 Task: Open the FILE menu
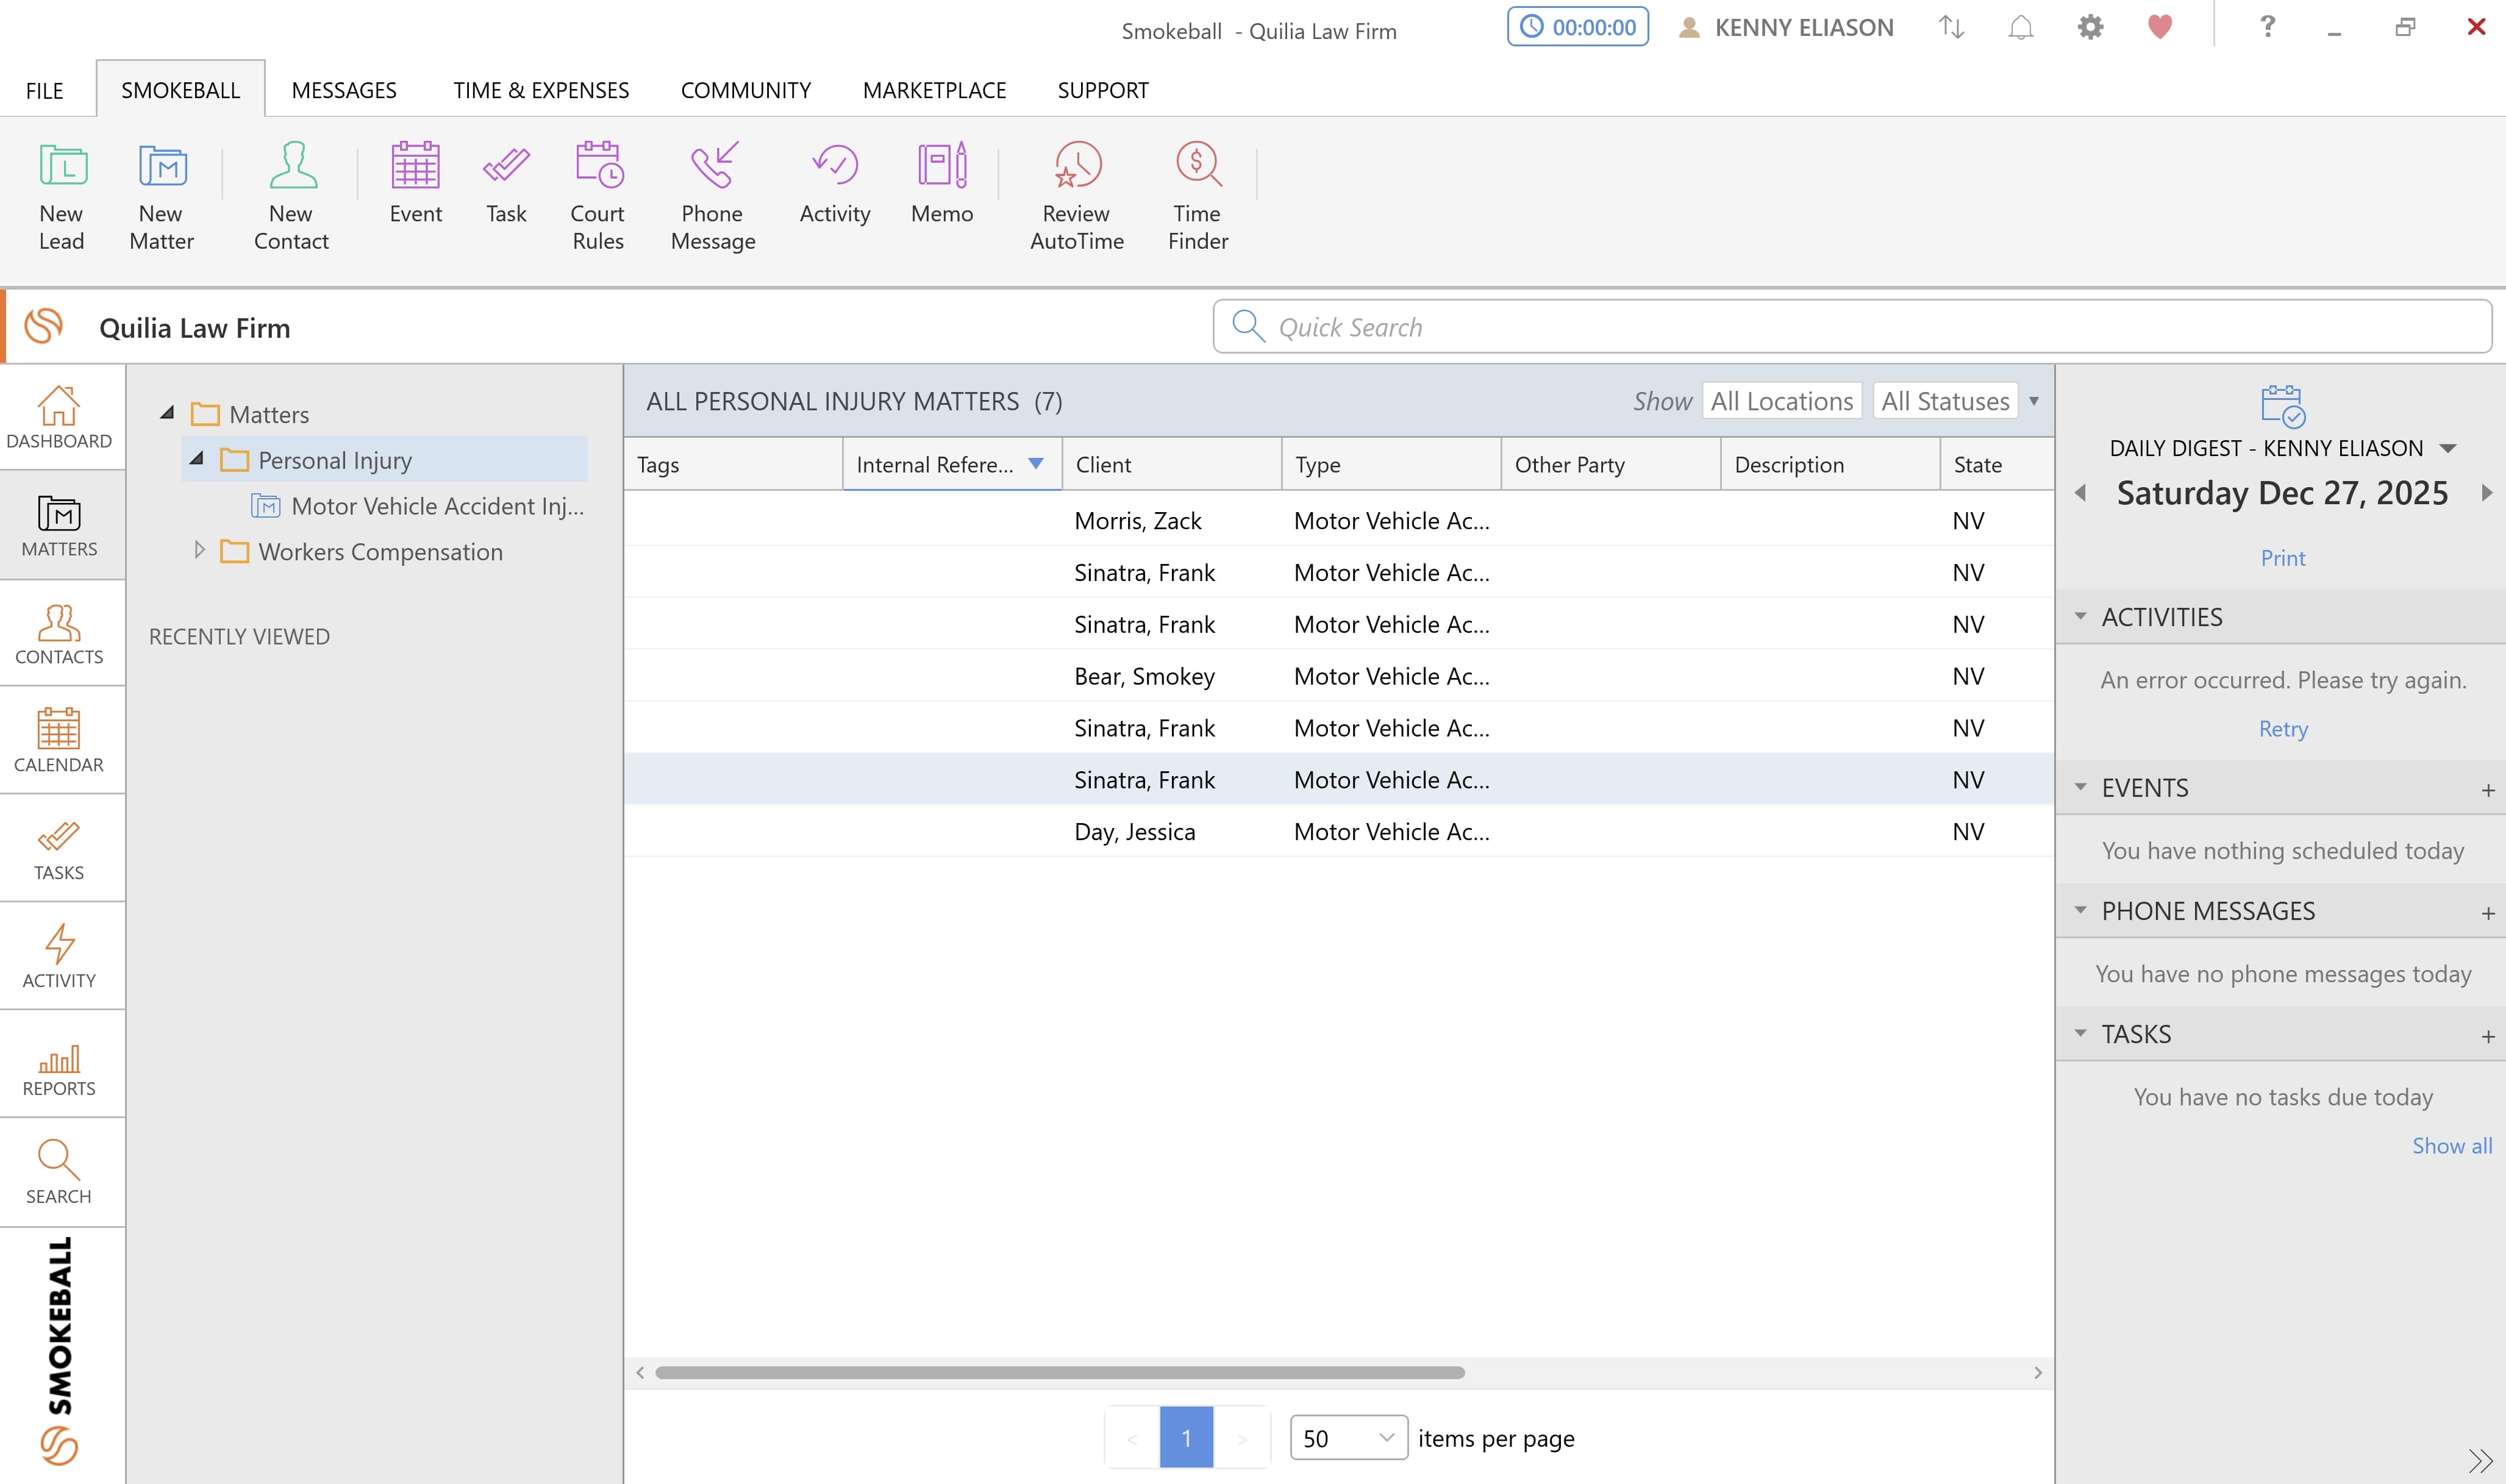coord(44,89)
